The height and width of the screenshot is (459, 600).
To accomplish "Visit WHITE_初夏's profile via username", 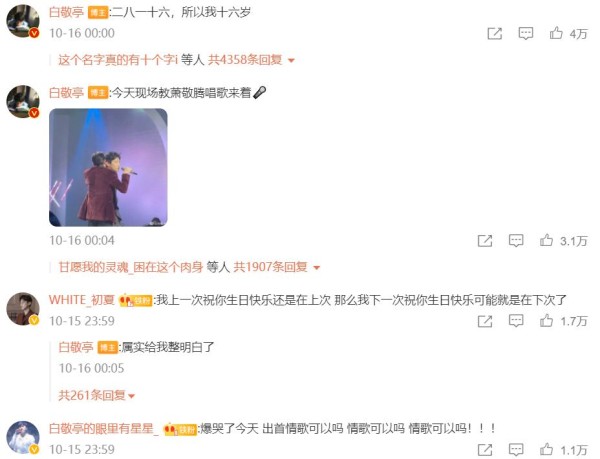I will [82, 299].
